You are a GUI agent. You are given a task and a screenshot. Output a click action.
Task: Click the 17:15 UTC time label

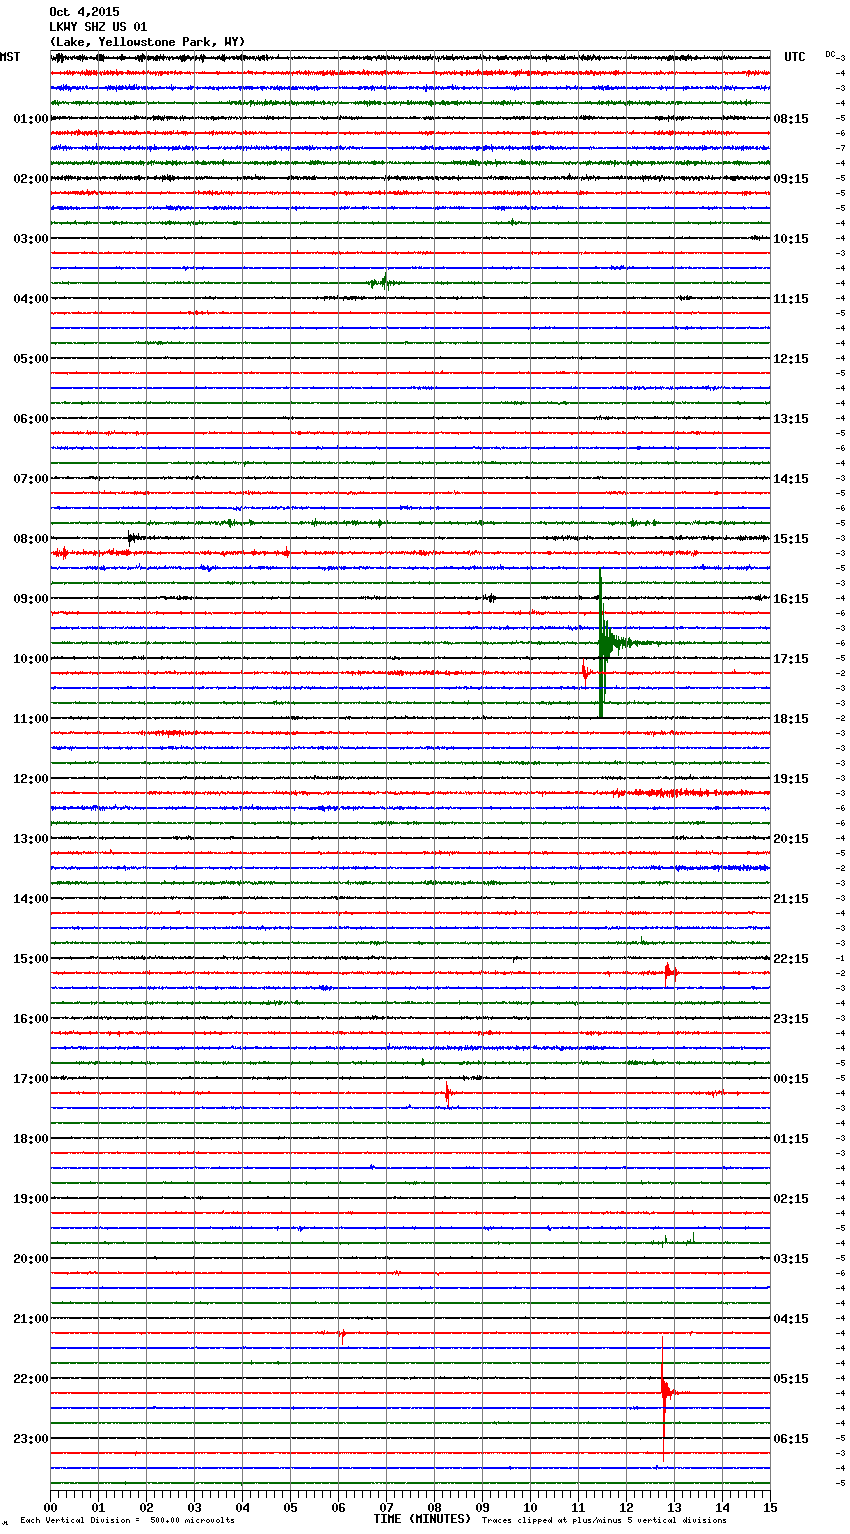point(791,659)
